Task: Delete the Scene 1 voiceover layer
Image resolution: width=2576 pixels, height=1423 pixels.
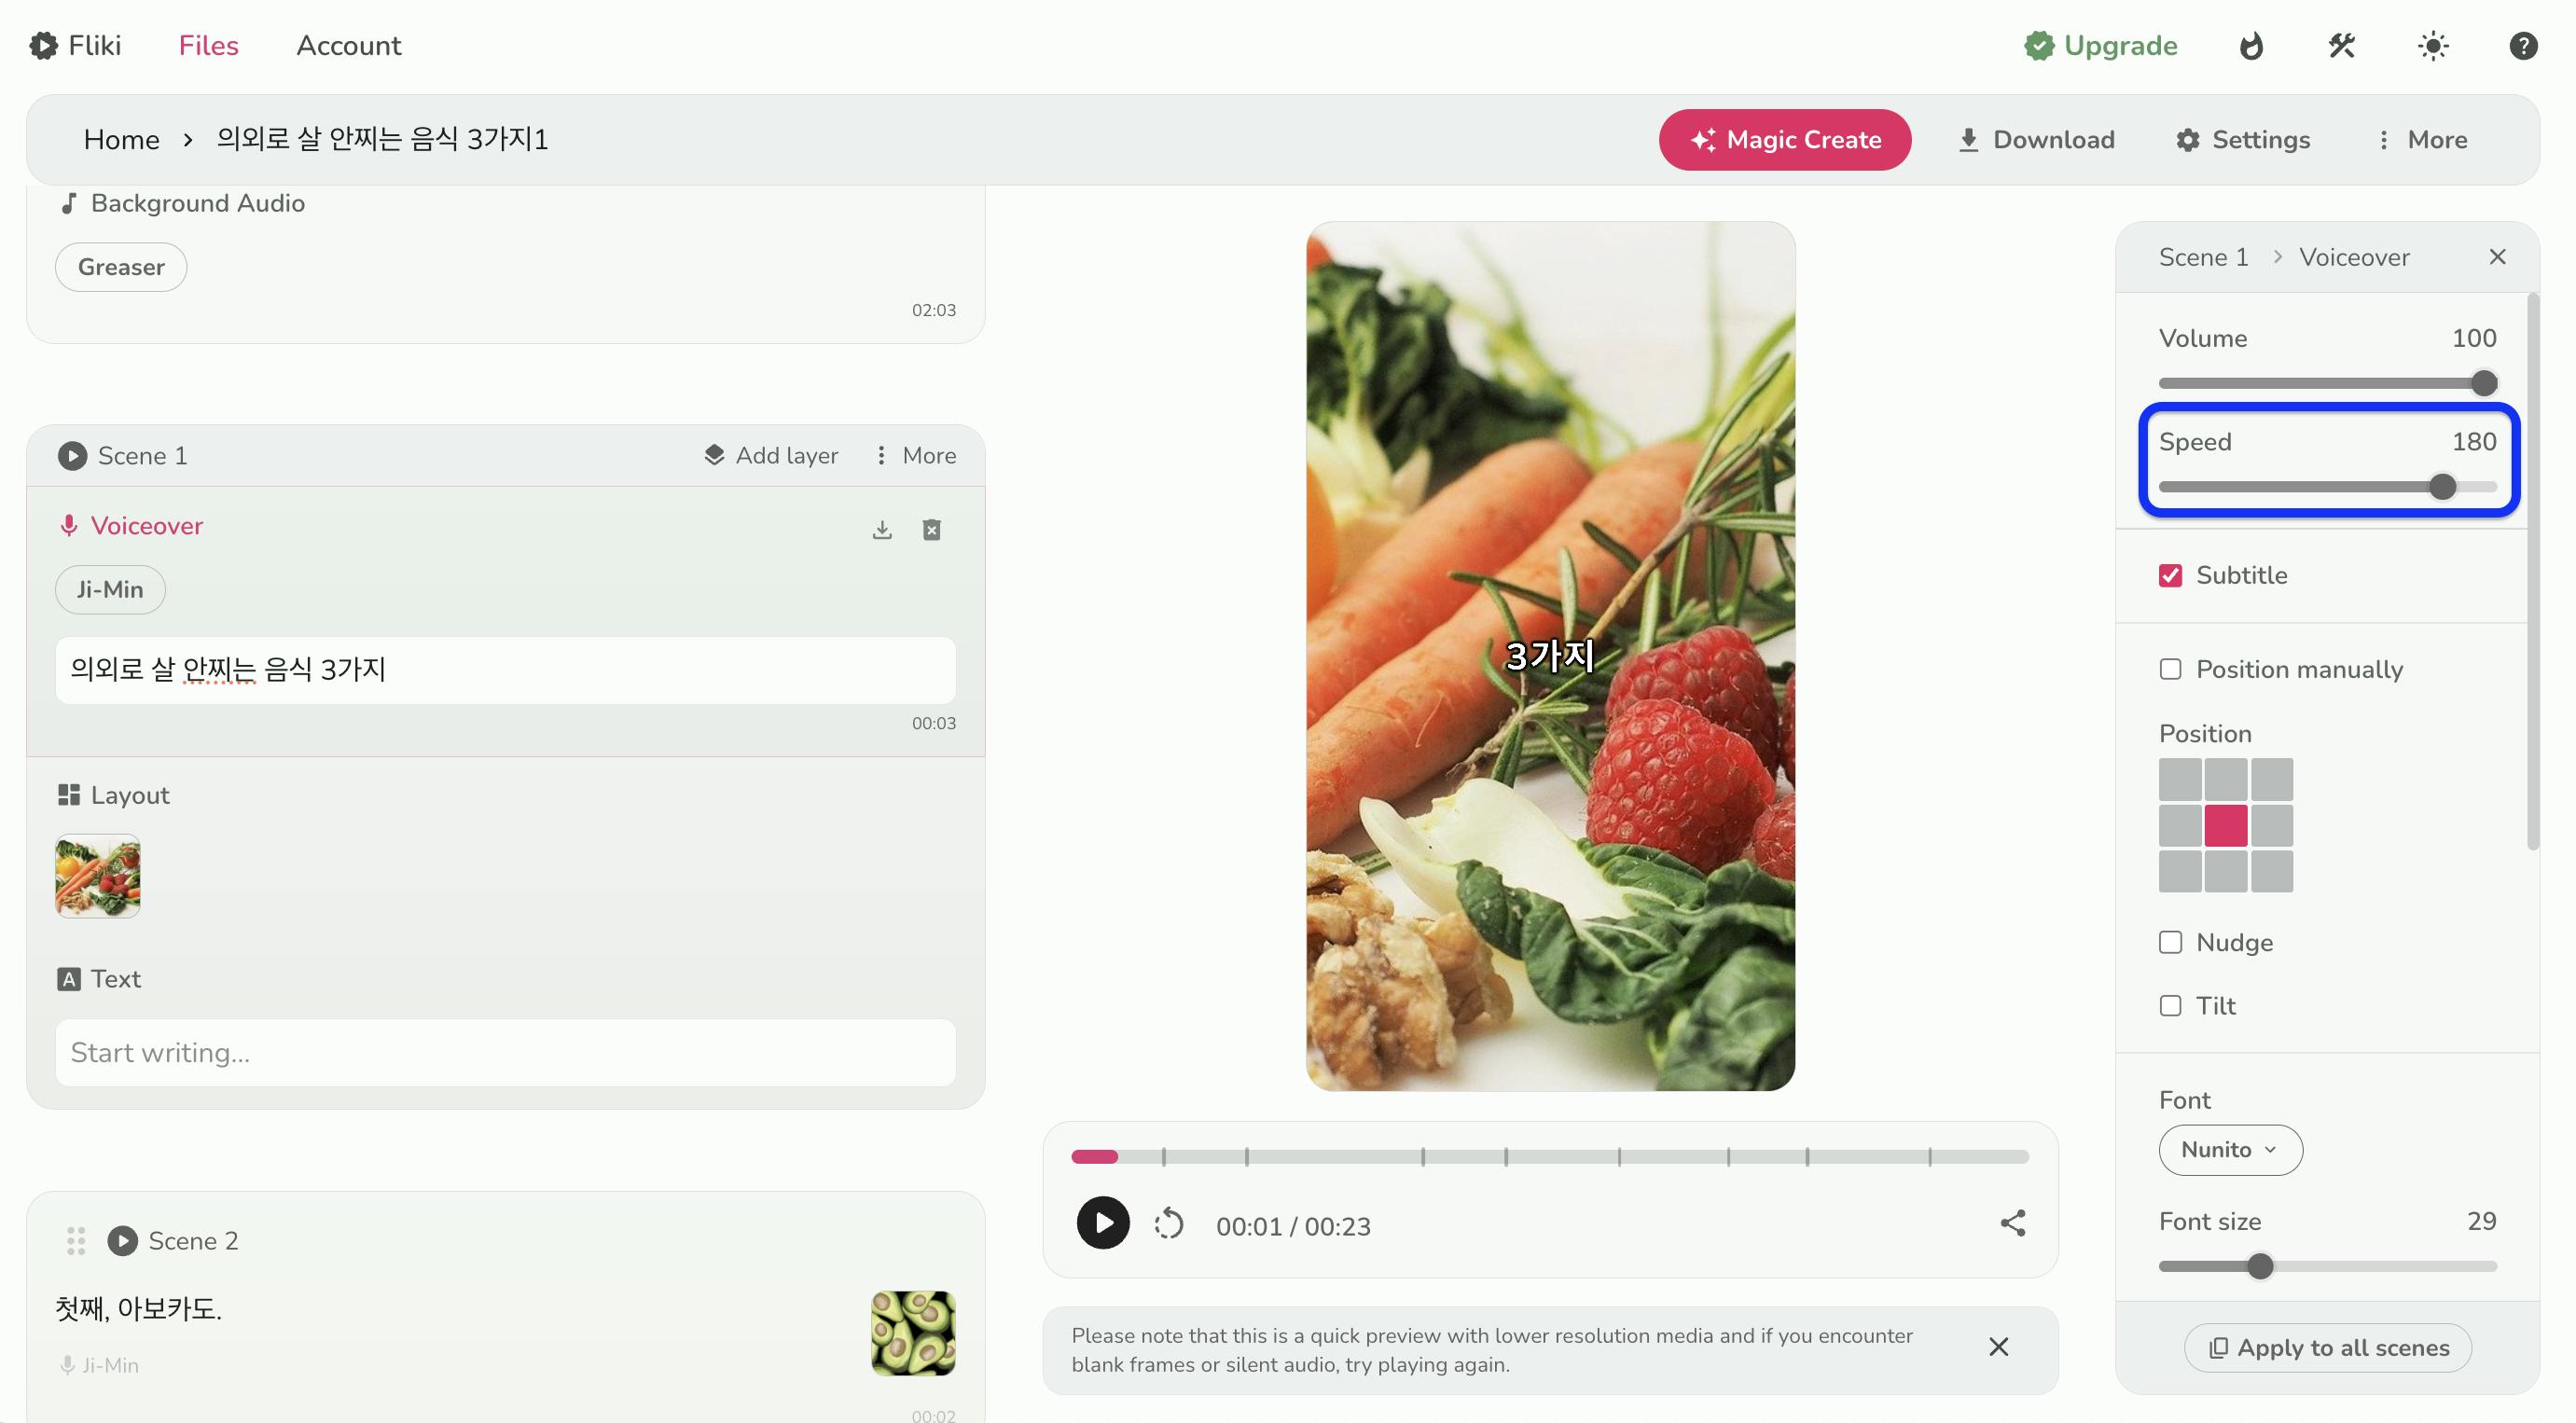Action: point(931,529)
